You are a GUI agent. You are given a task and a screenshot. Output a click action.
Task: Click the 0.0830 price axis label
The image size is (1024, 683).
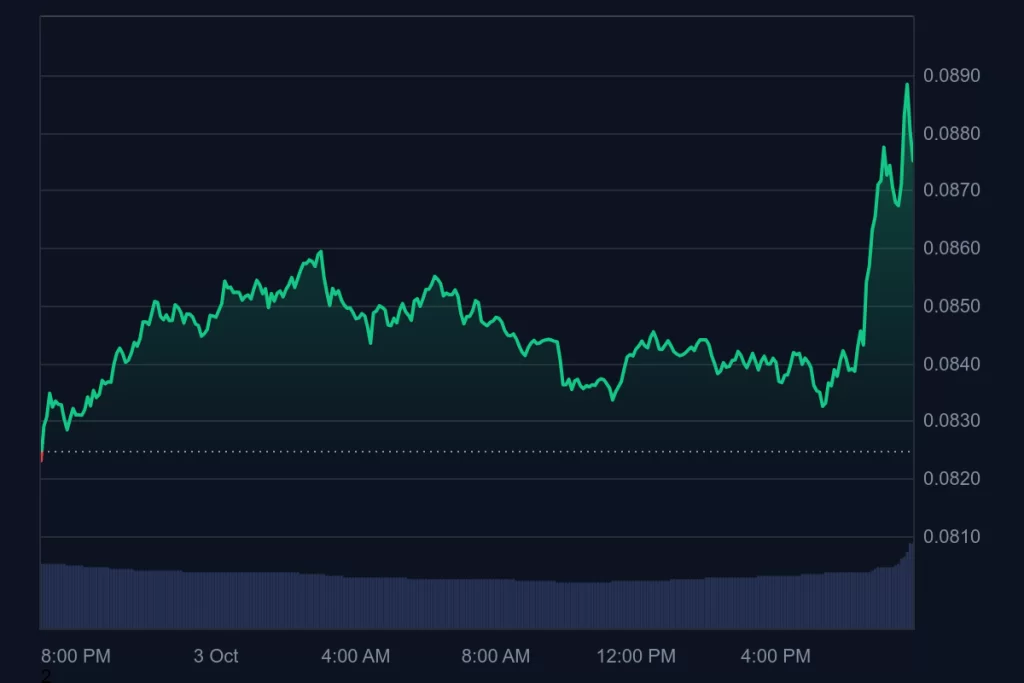pyautogui.click(x=951, y=421)
